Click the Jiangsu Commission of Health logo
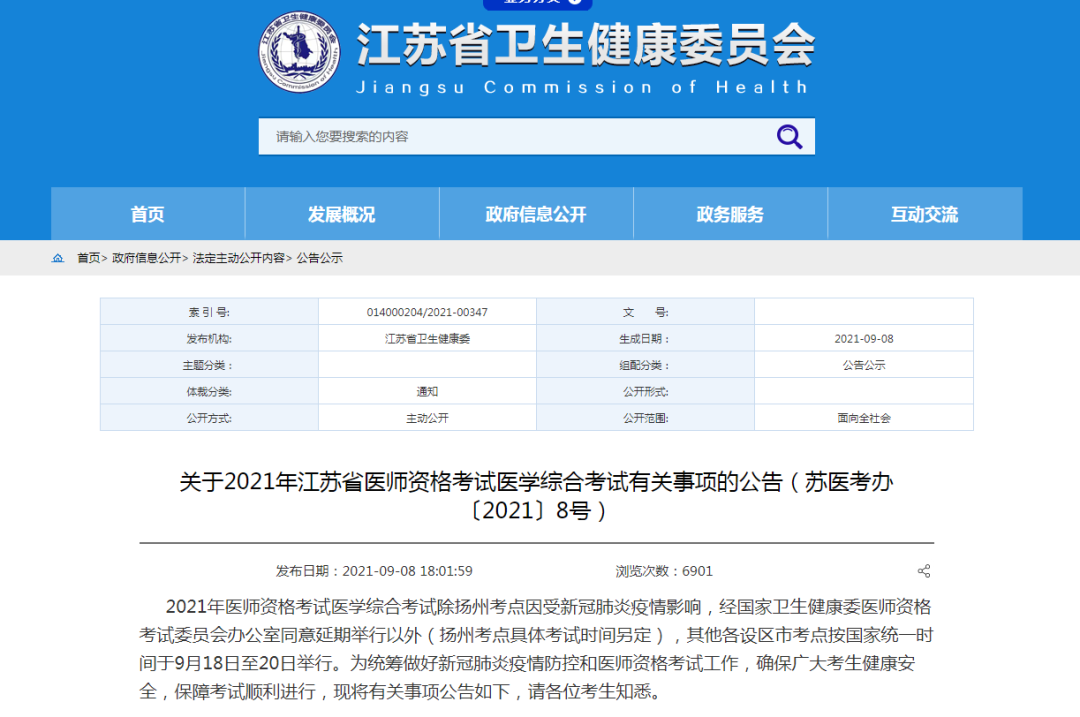The width and height of the screenshot is (1080, 717). click(299, 52)
